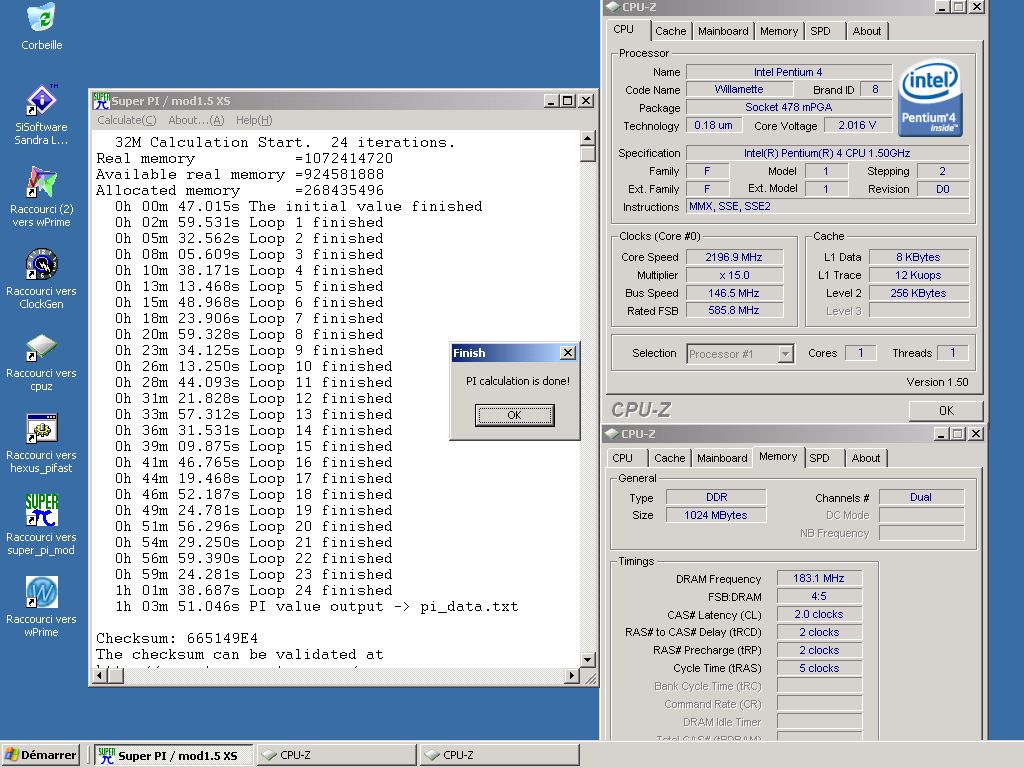The image size is (1024, 768).
Task: Click the Super PI title bar icon
Action: (x=101, y=101)
